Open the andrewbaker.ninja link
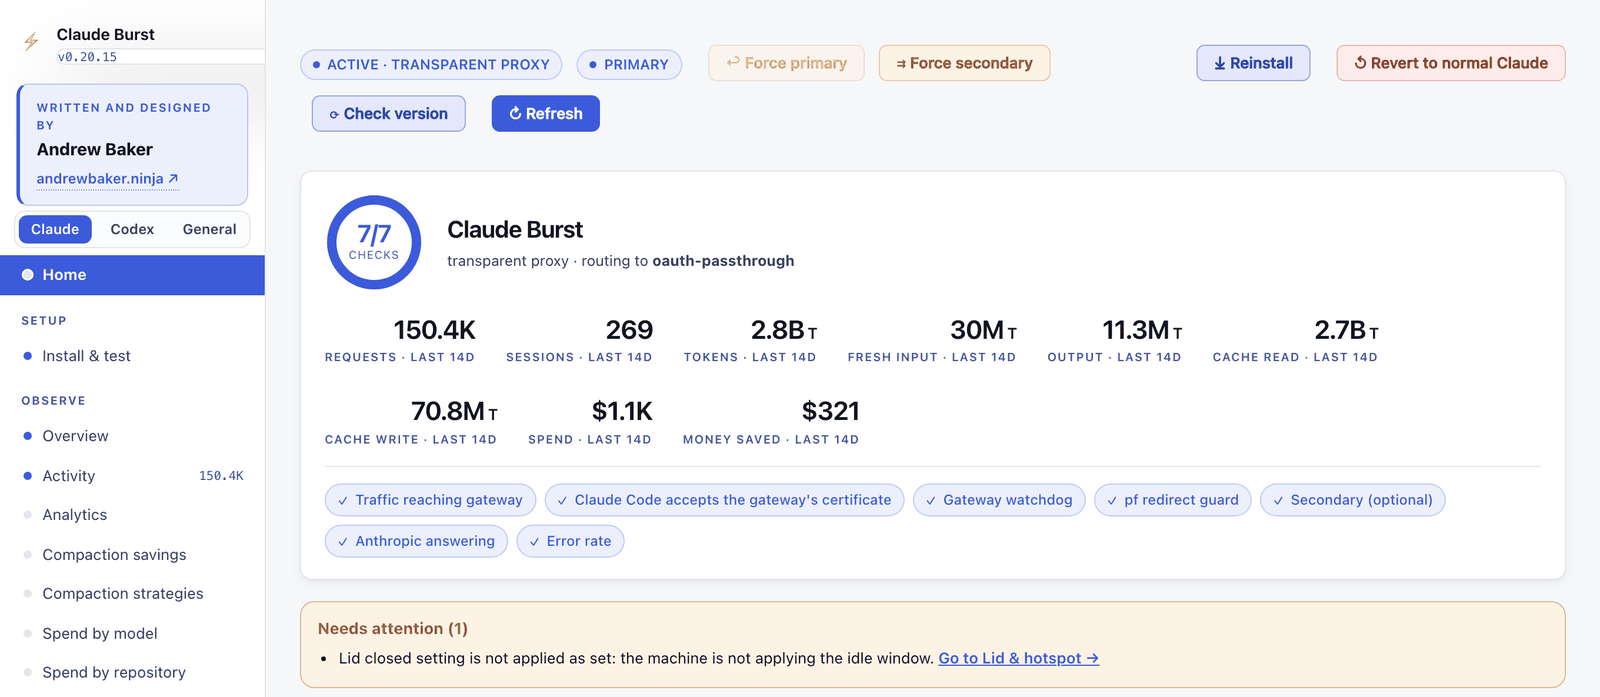Viewport: 1600px width, 697px height. (107, 179)
